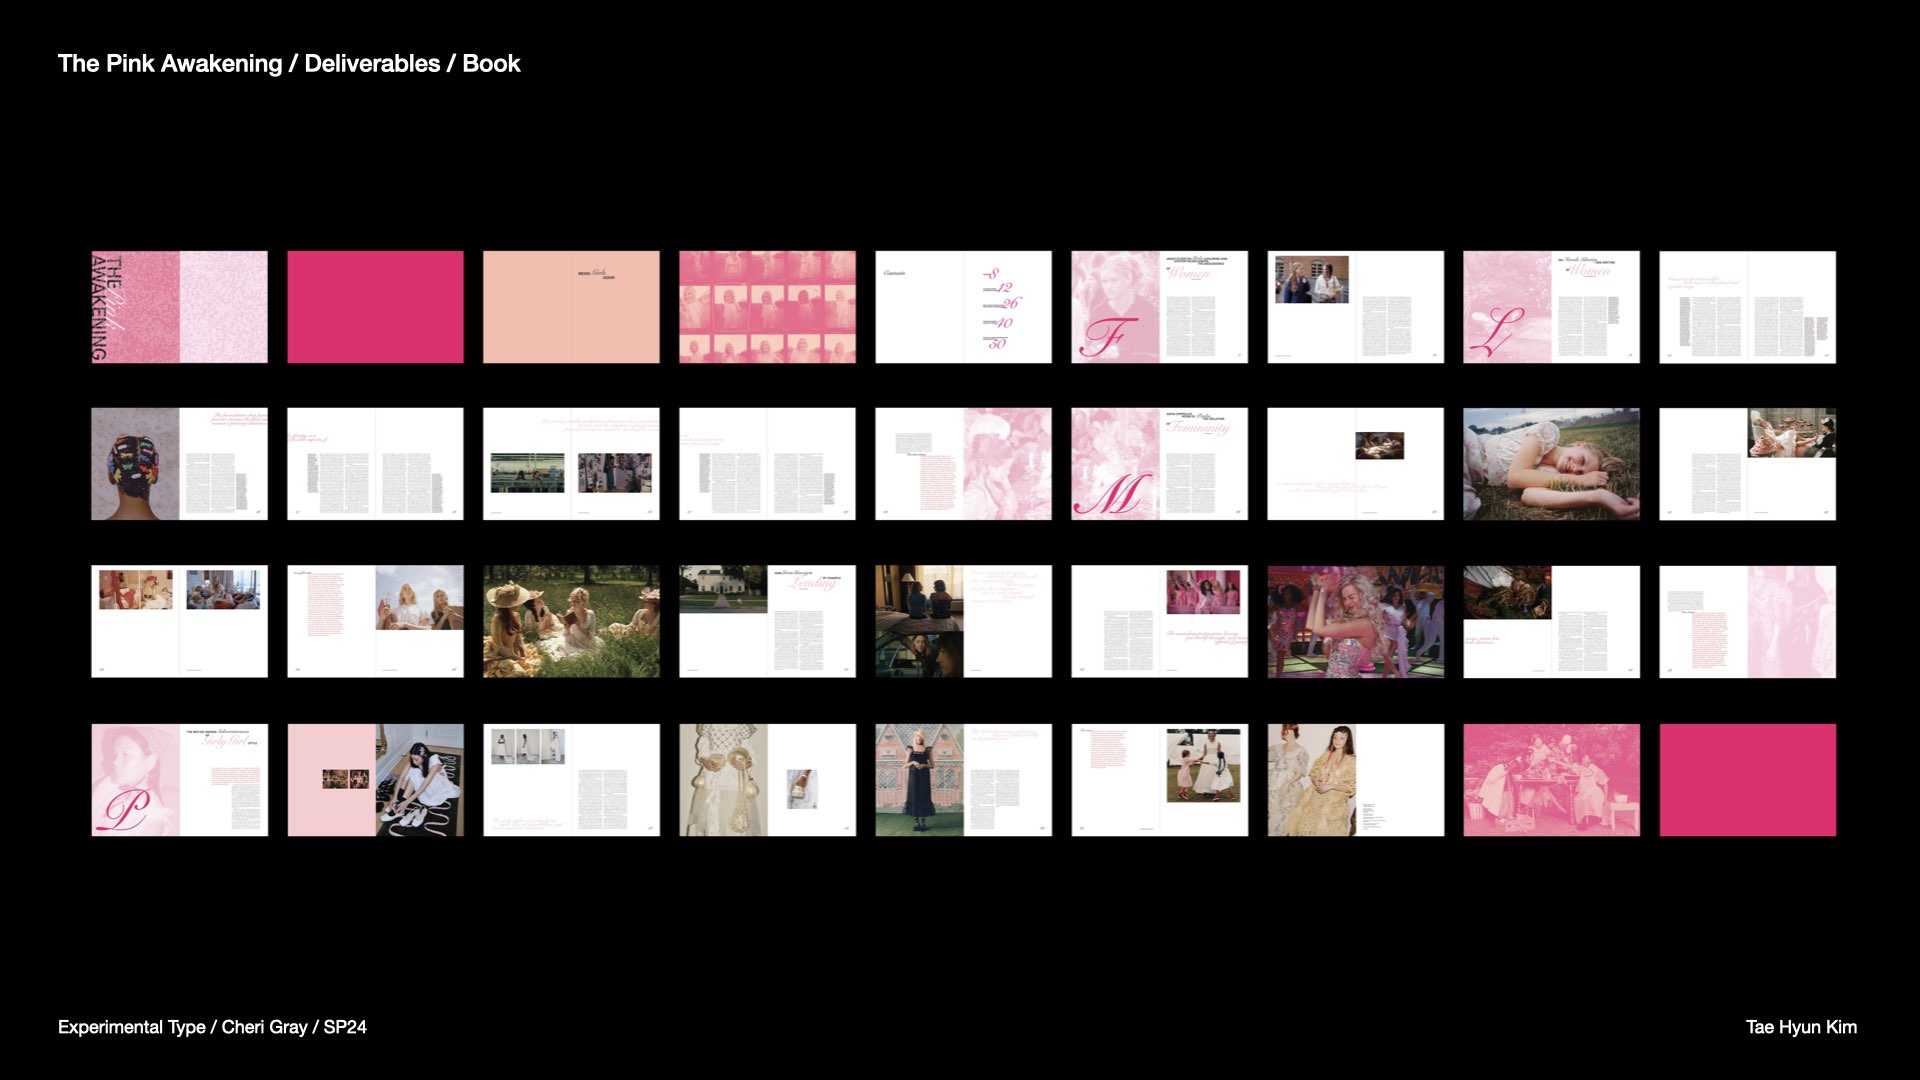The height and width of the screenshot is (1080, 1920).
Task: Select the solid magenta spread in first row
Action: click(x=375, y=307)
